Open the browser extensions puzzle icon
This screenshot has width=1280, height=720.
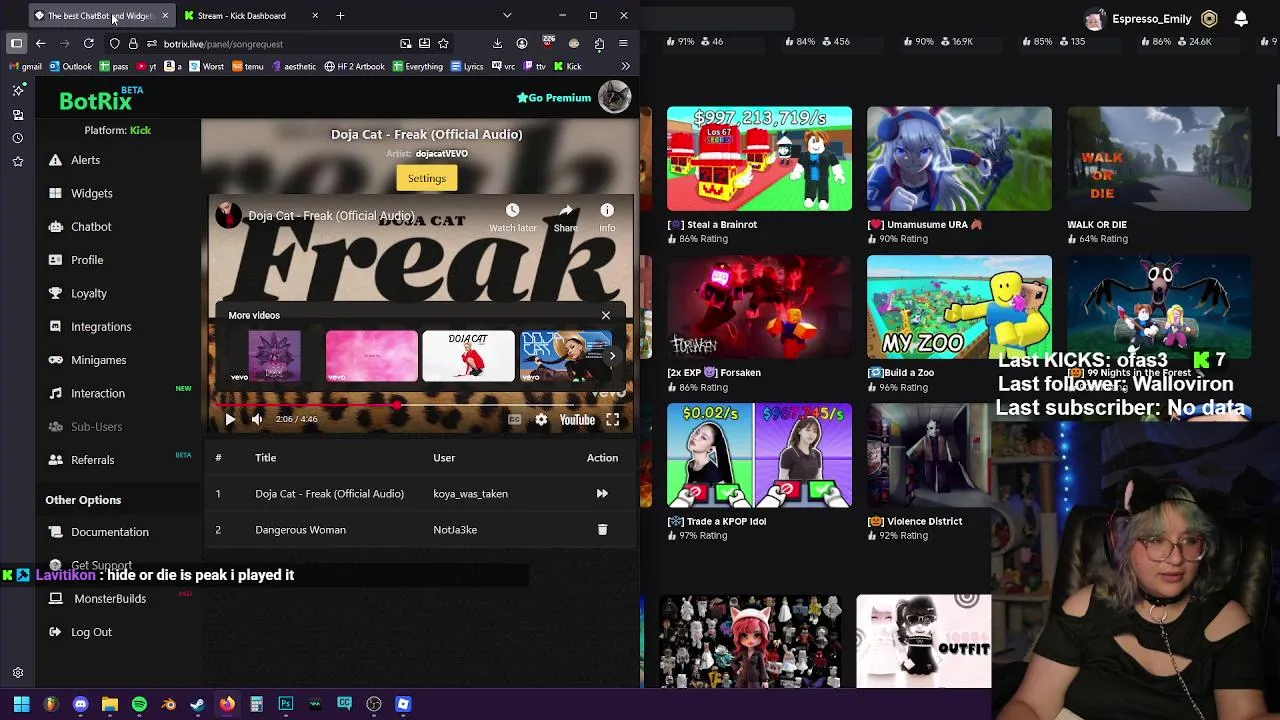point(598,44)
